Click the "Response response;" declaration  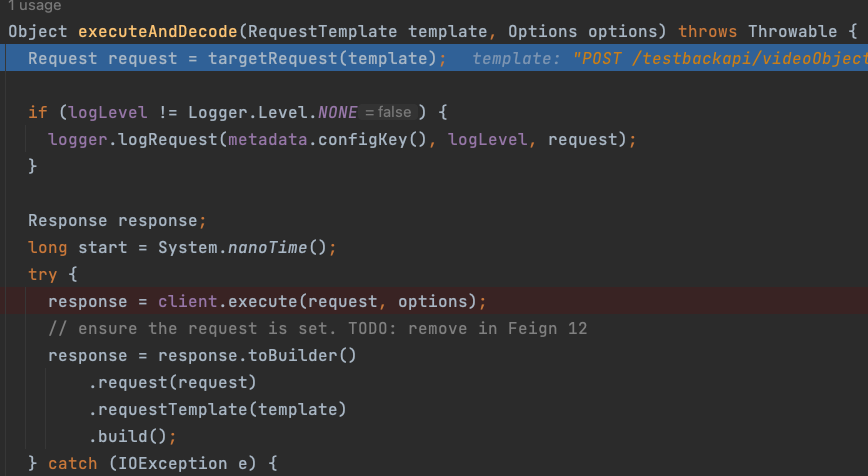(117, 220)
